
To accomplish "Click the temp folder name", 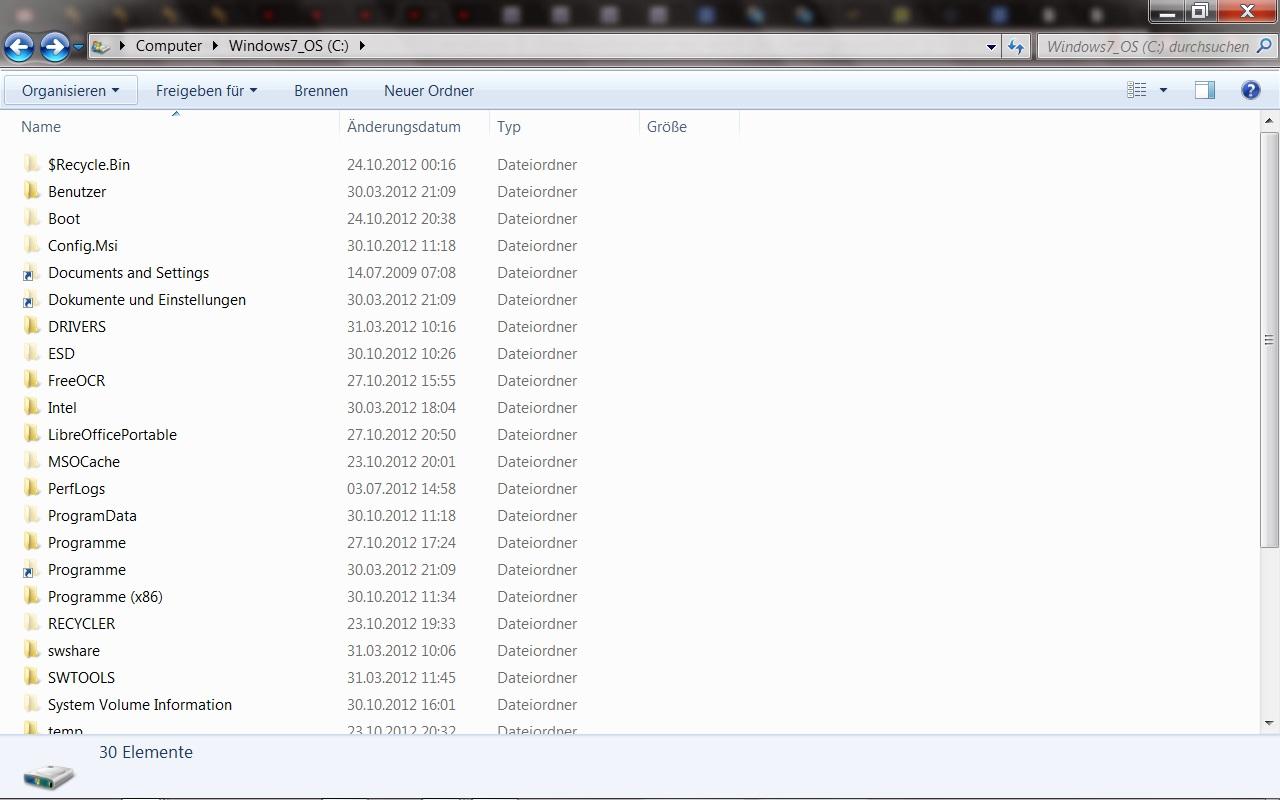I will pyautogui.click(x=65, y=730).
